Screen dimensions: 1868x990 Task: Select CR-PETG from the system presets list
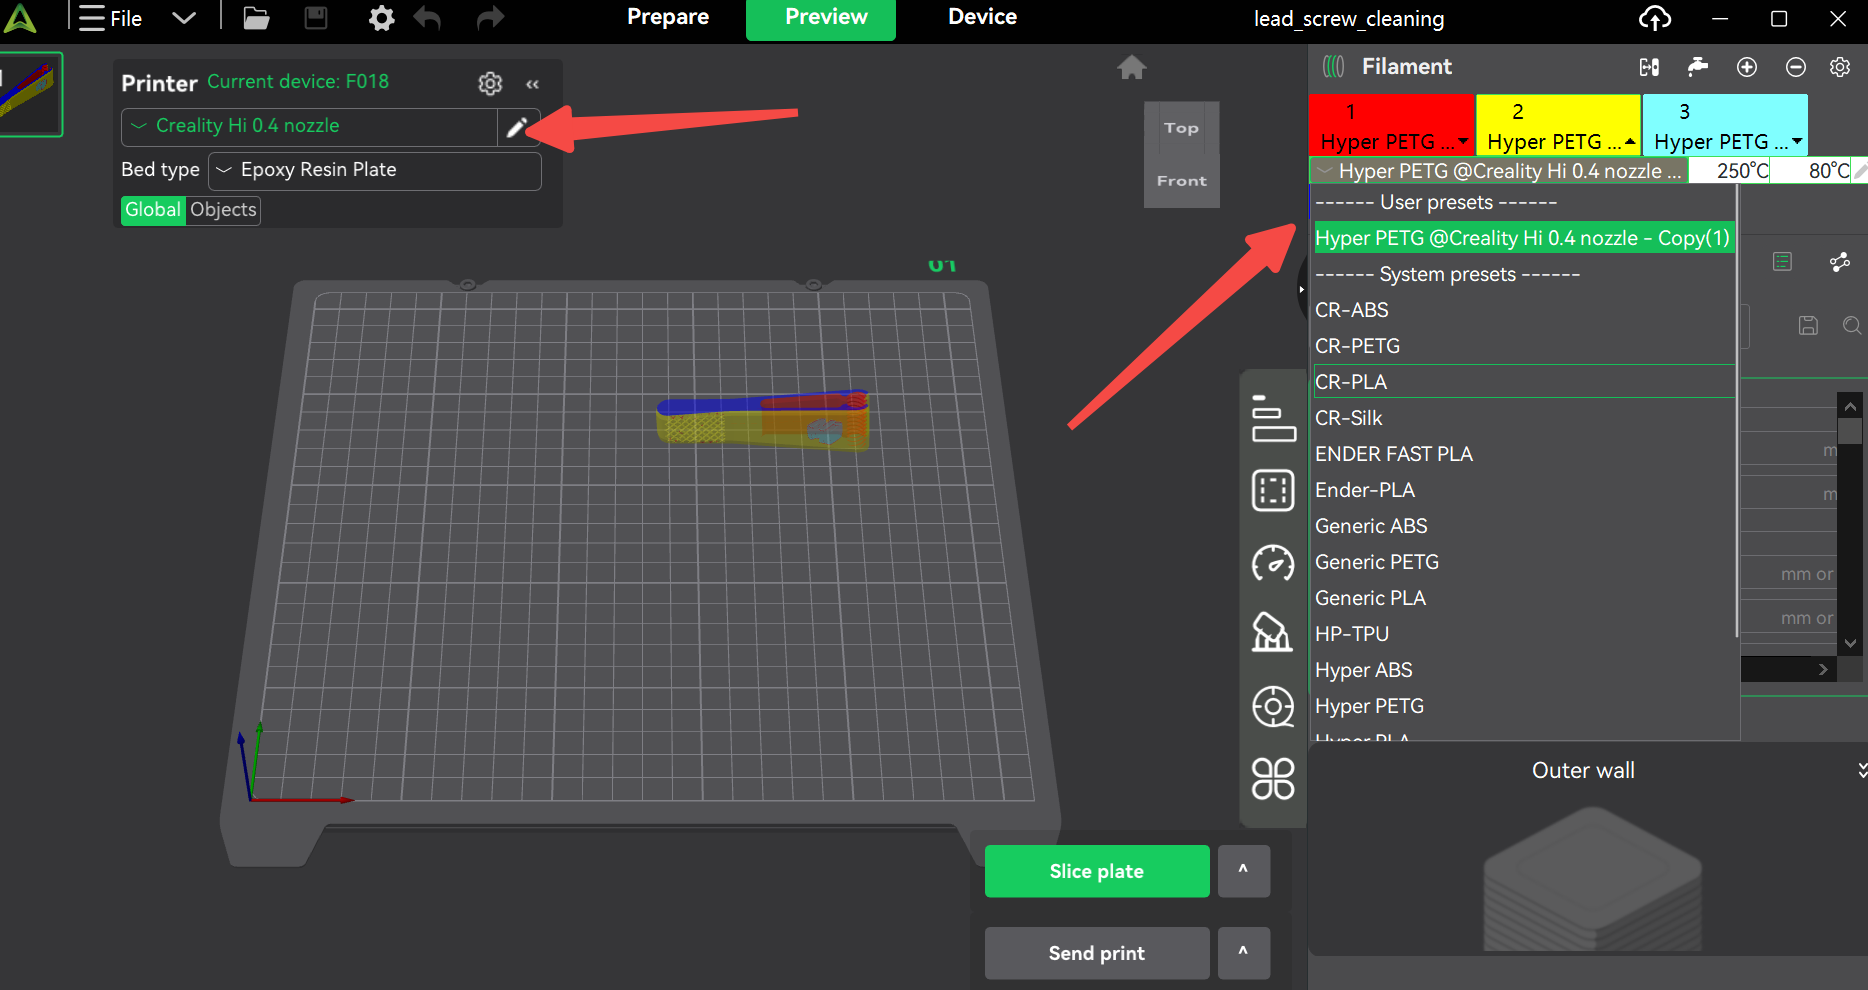(1357, 345)
